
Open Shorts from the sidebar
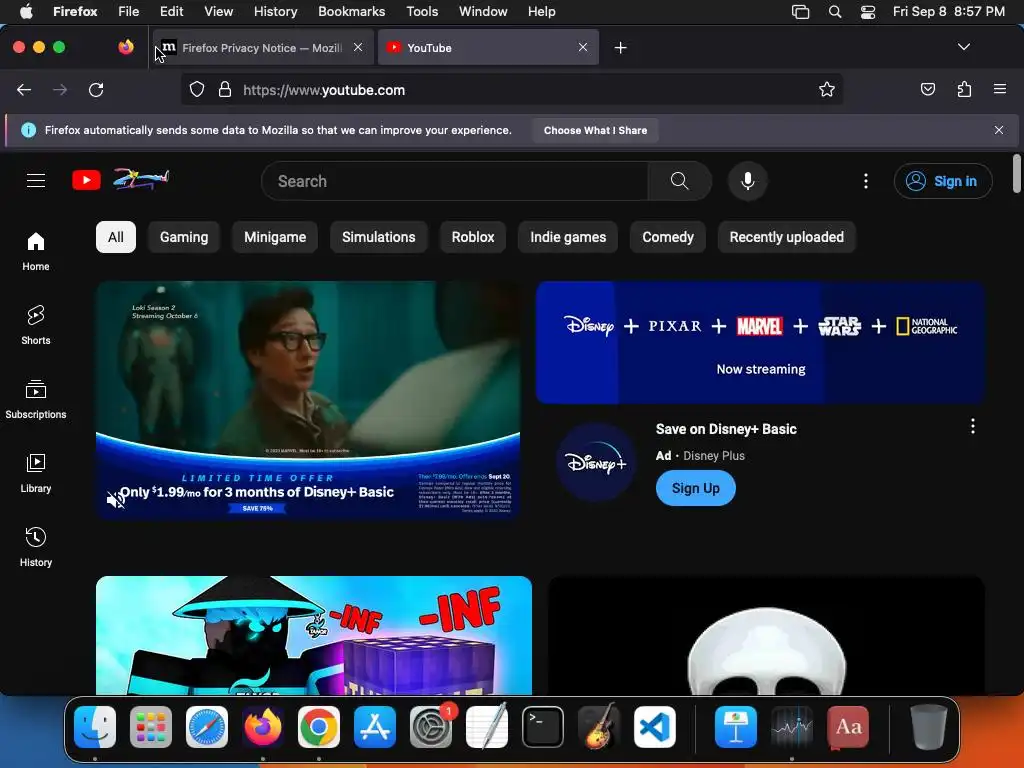[x=36, y=325]
